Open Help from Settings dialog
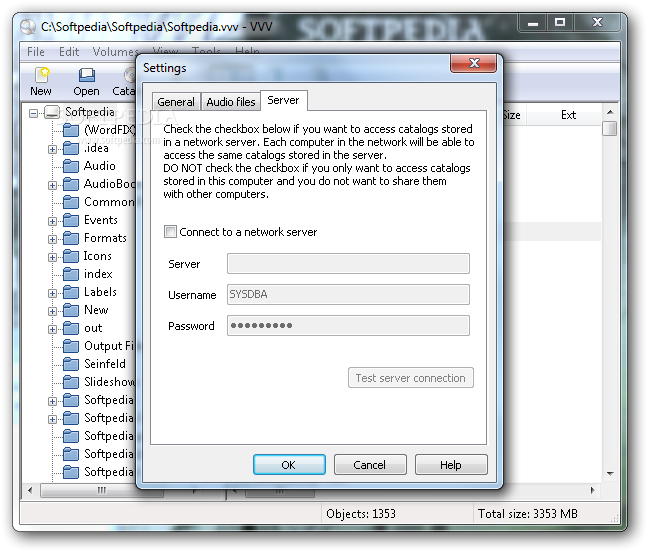This screenshot has height=552, width=648. coord(451,465)
